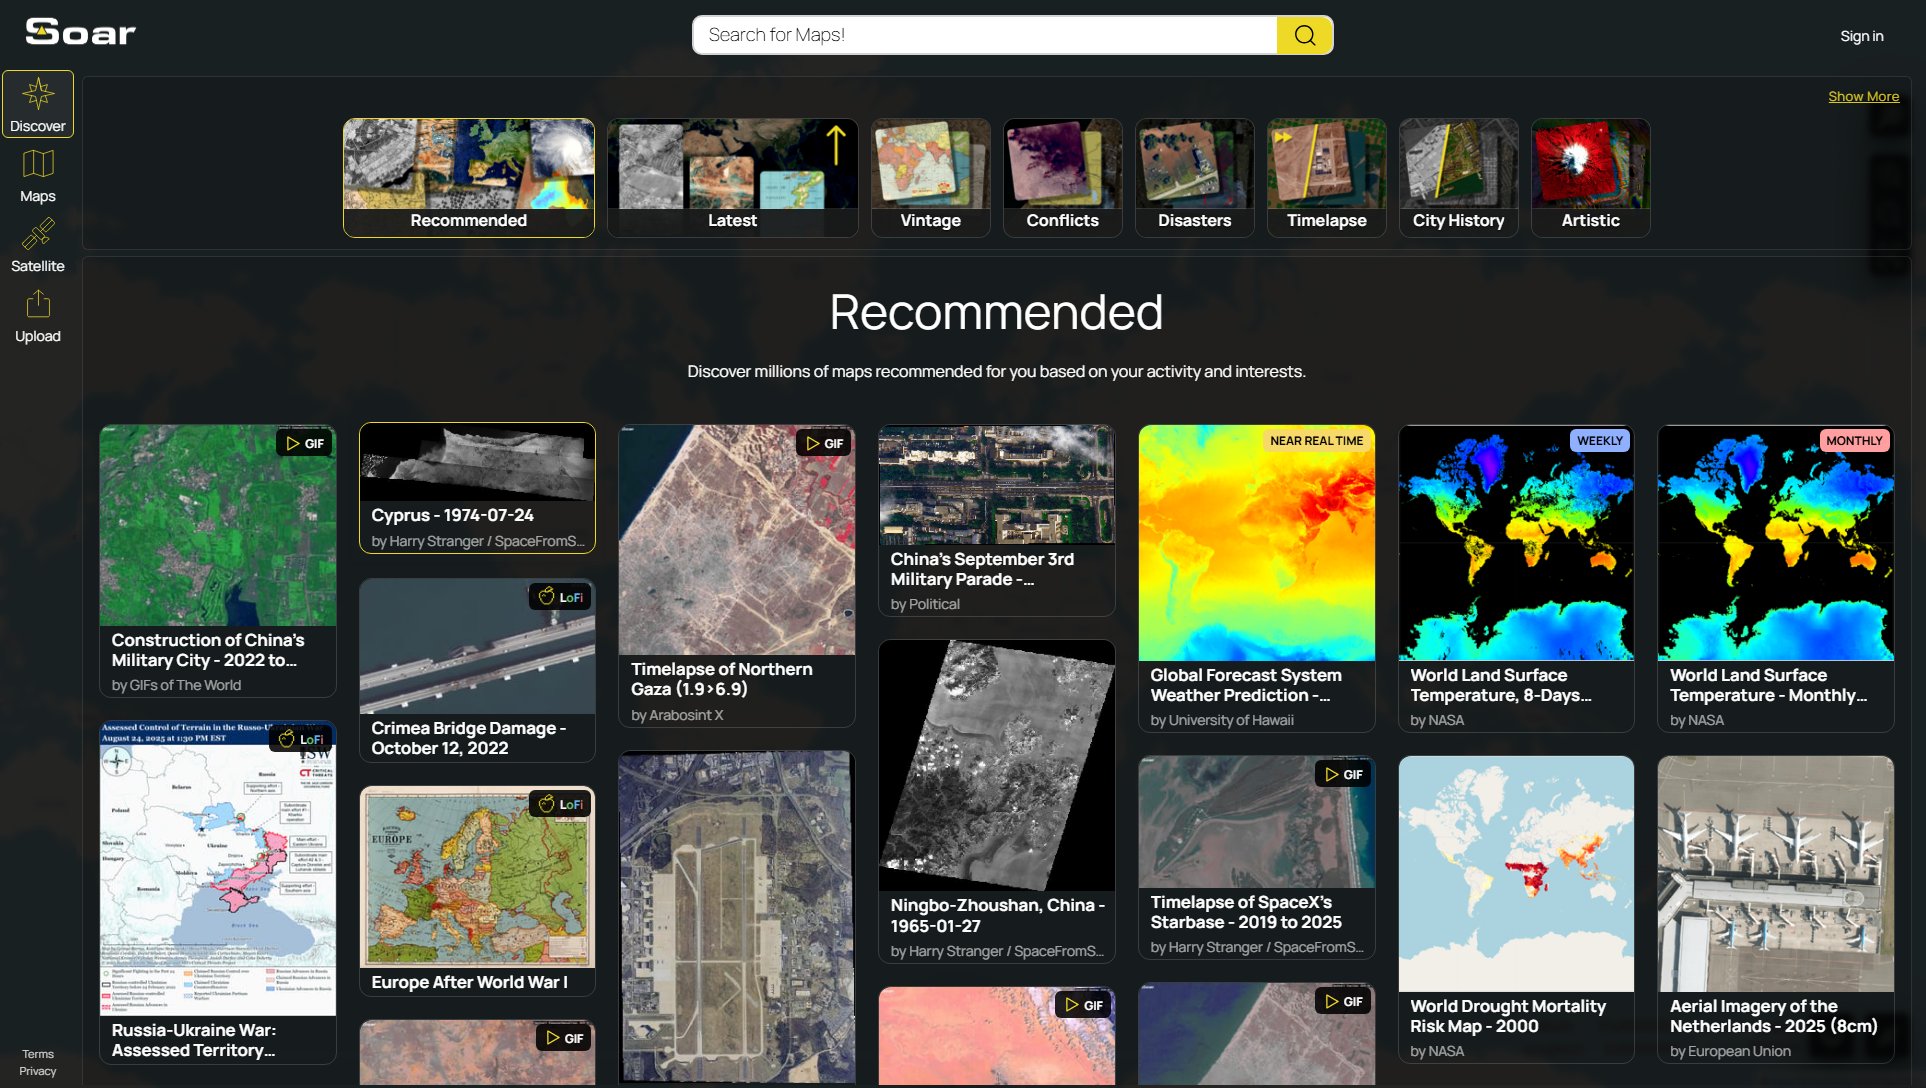Open Ningbo-Zhoushan, China 1965 satellite image
The height and width of the screenshot is (1088, 1926).
coord(997,765)
